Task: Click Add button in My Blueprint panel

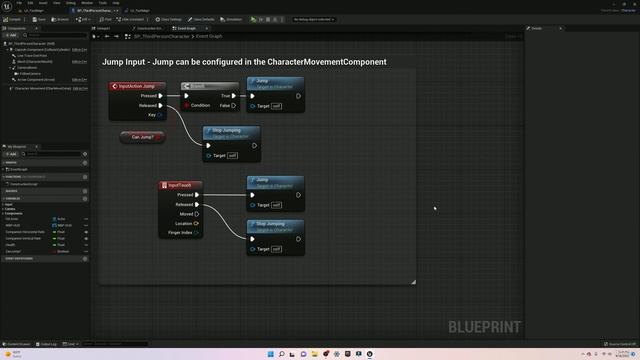Action: pyautogui.click(x=11, y=154)
